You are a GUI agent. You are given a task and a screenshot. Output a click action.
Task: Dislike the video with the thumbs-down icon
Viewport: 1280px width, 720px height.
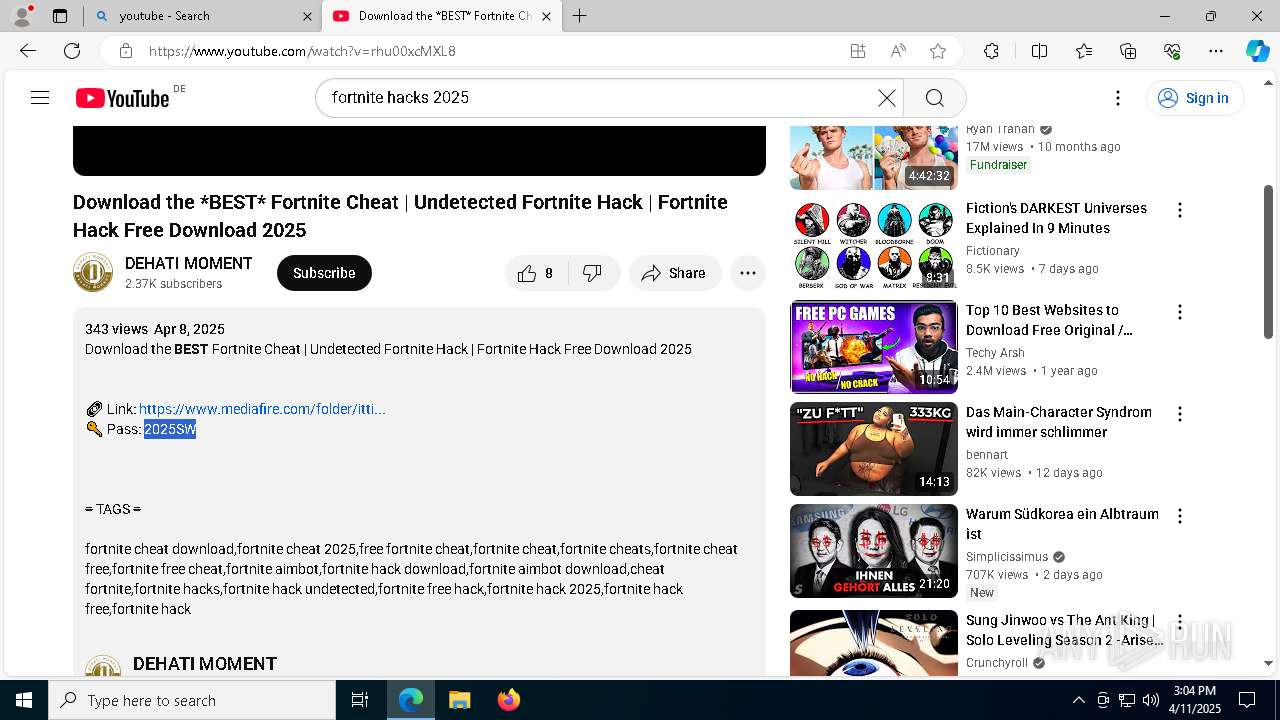coord(594,273)
